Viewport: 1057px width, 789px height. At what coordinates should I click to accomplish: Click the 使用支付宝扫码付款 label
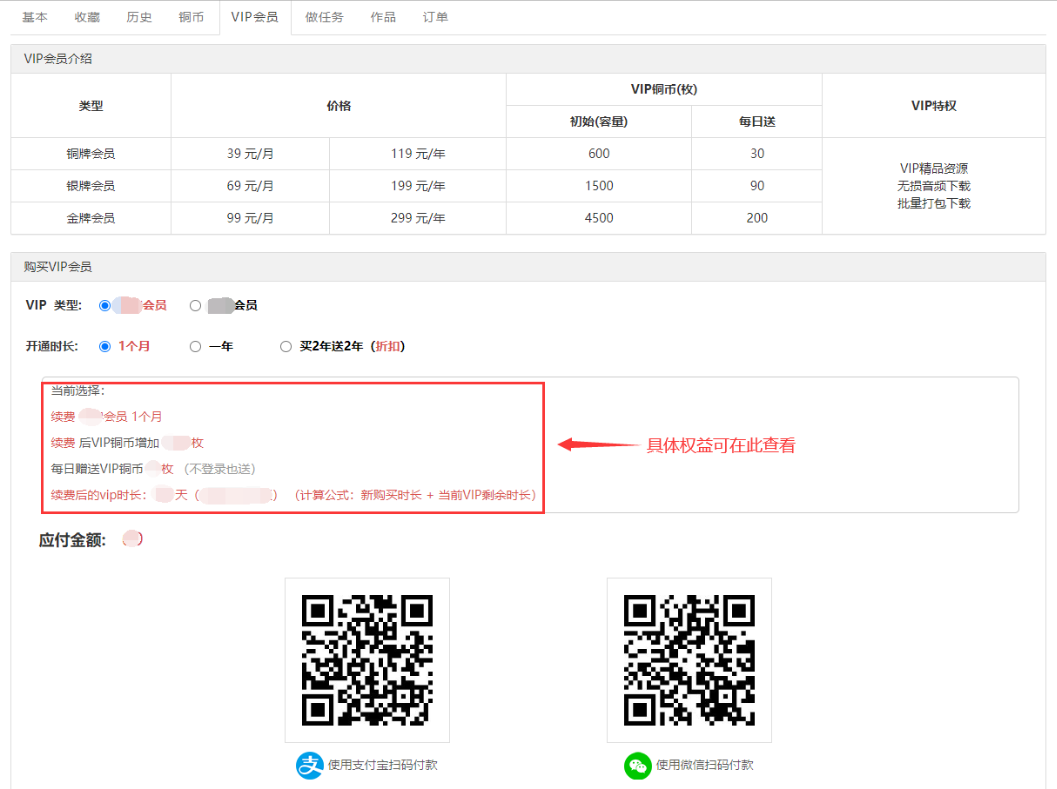point(383,765)
